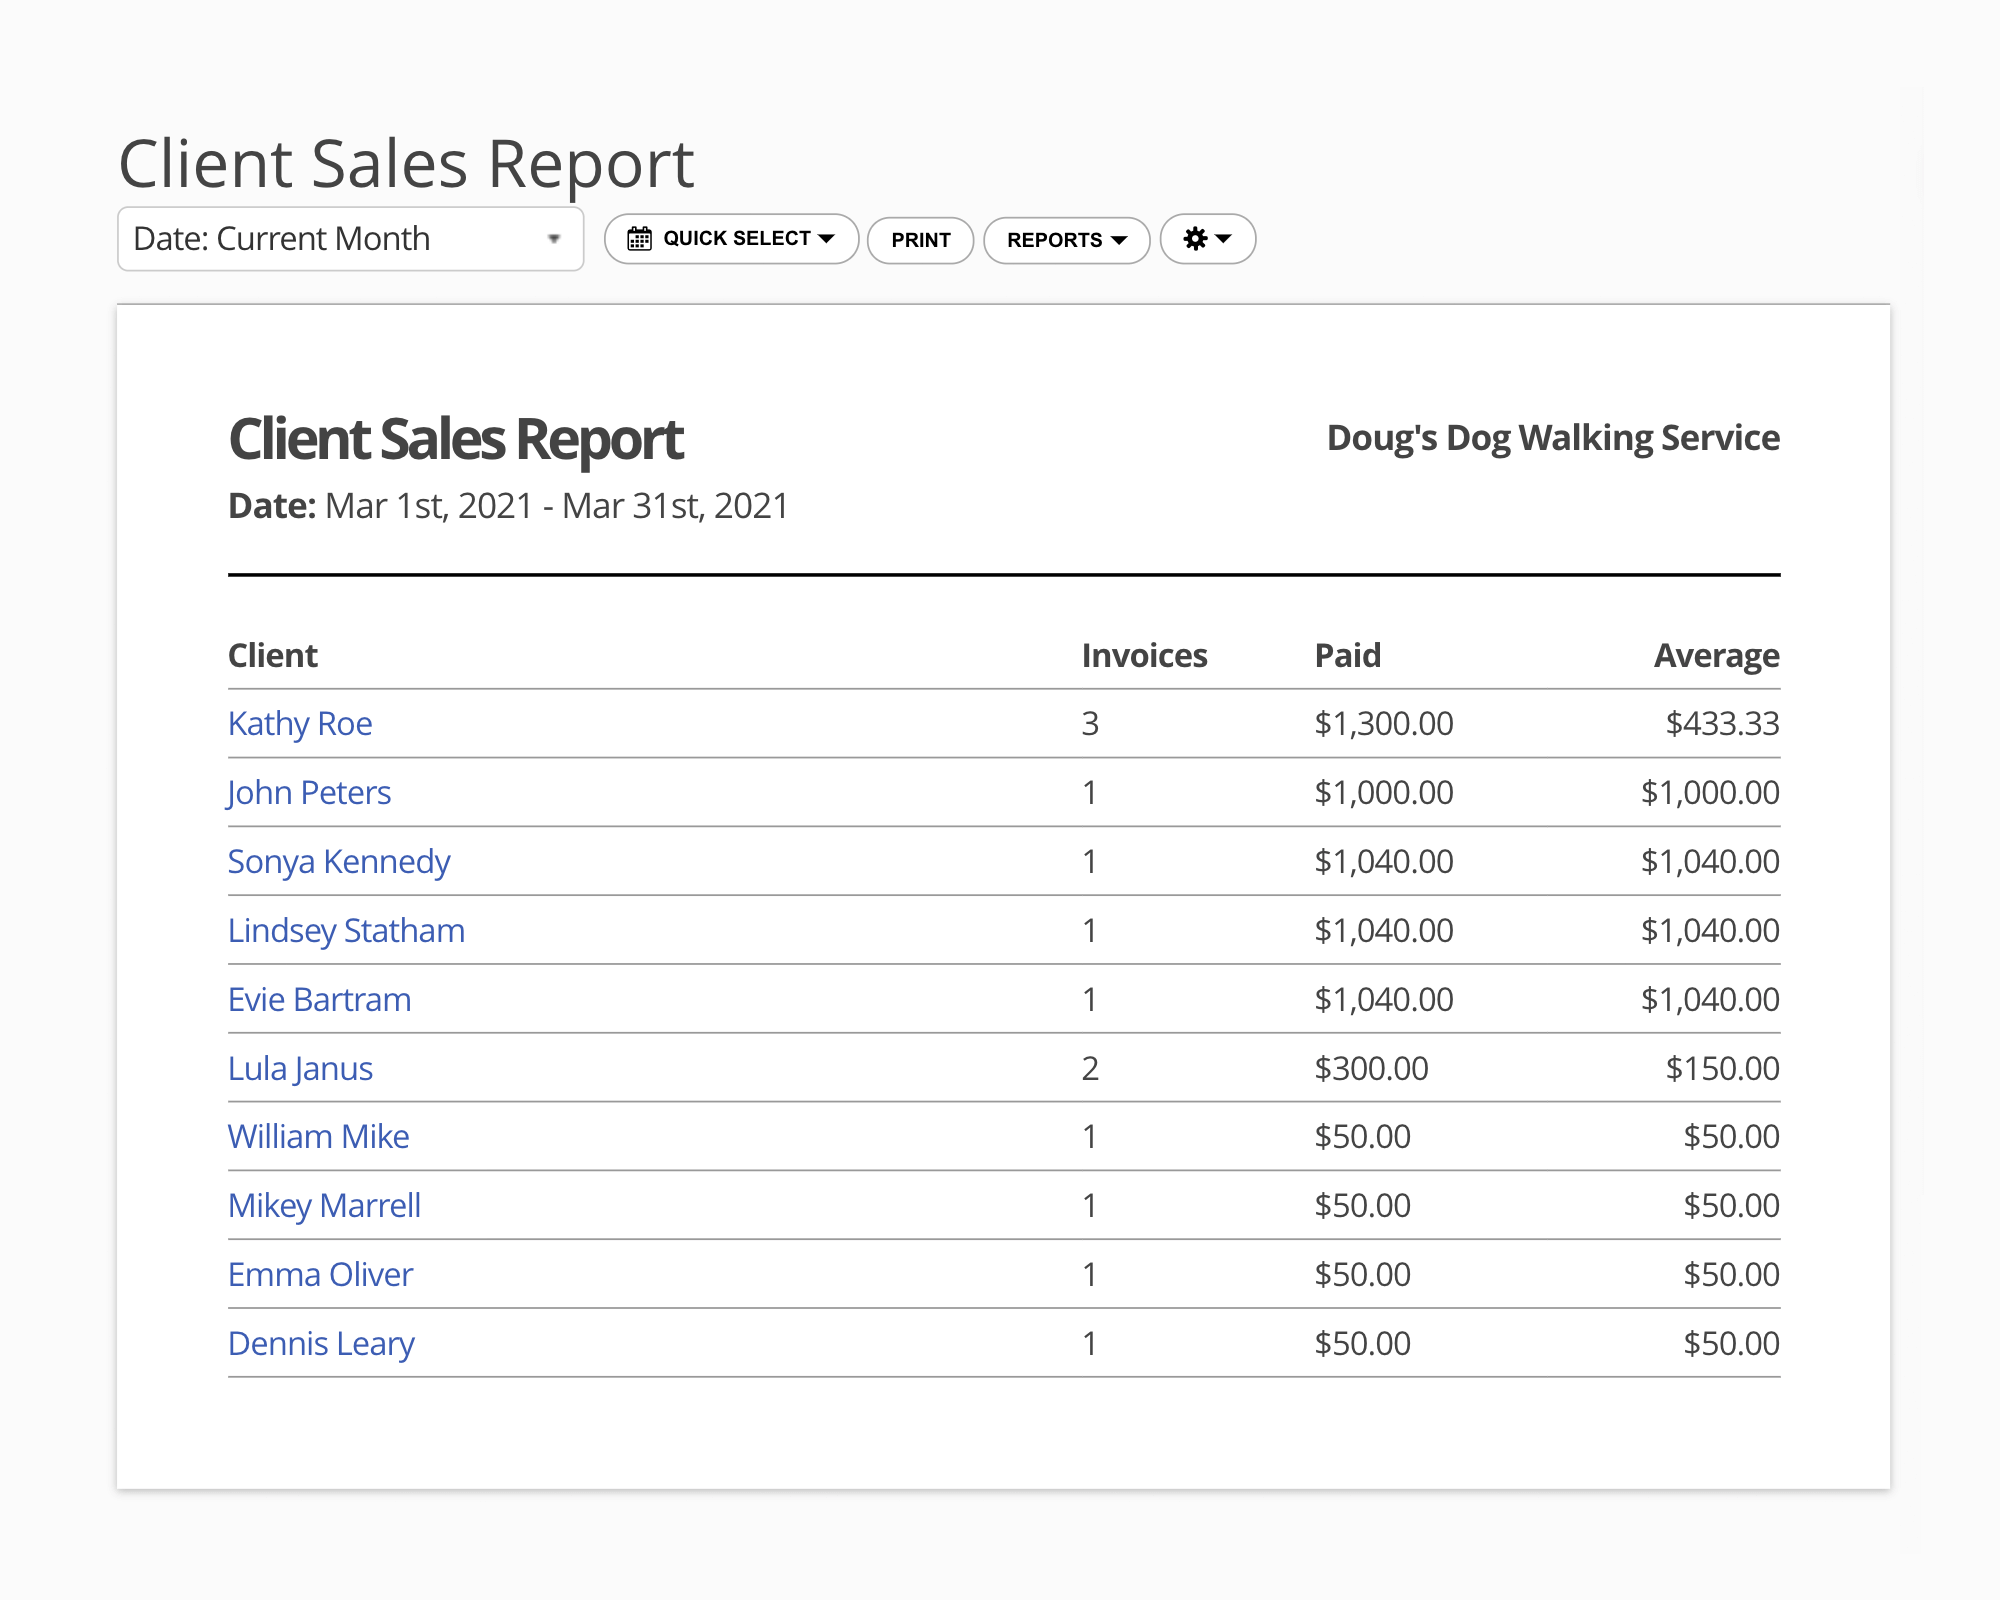Open the gear settings menu

tap(1195, 239)
